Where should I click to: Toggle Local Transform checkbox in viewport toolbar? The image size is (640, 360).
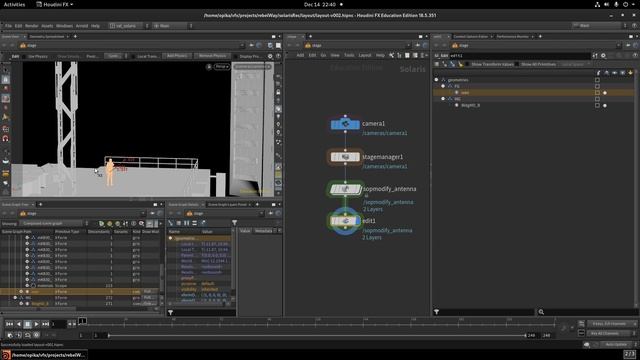coord(133,56)
